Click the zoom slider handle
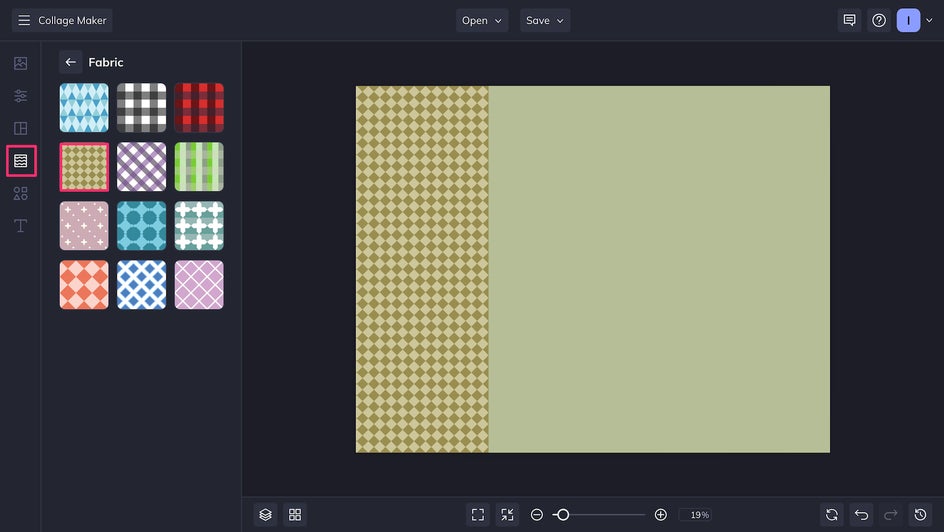The height and width of the screenshot is (532, 944). [562, 515]
